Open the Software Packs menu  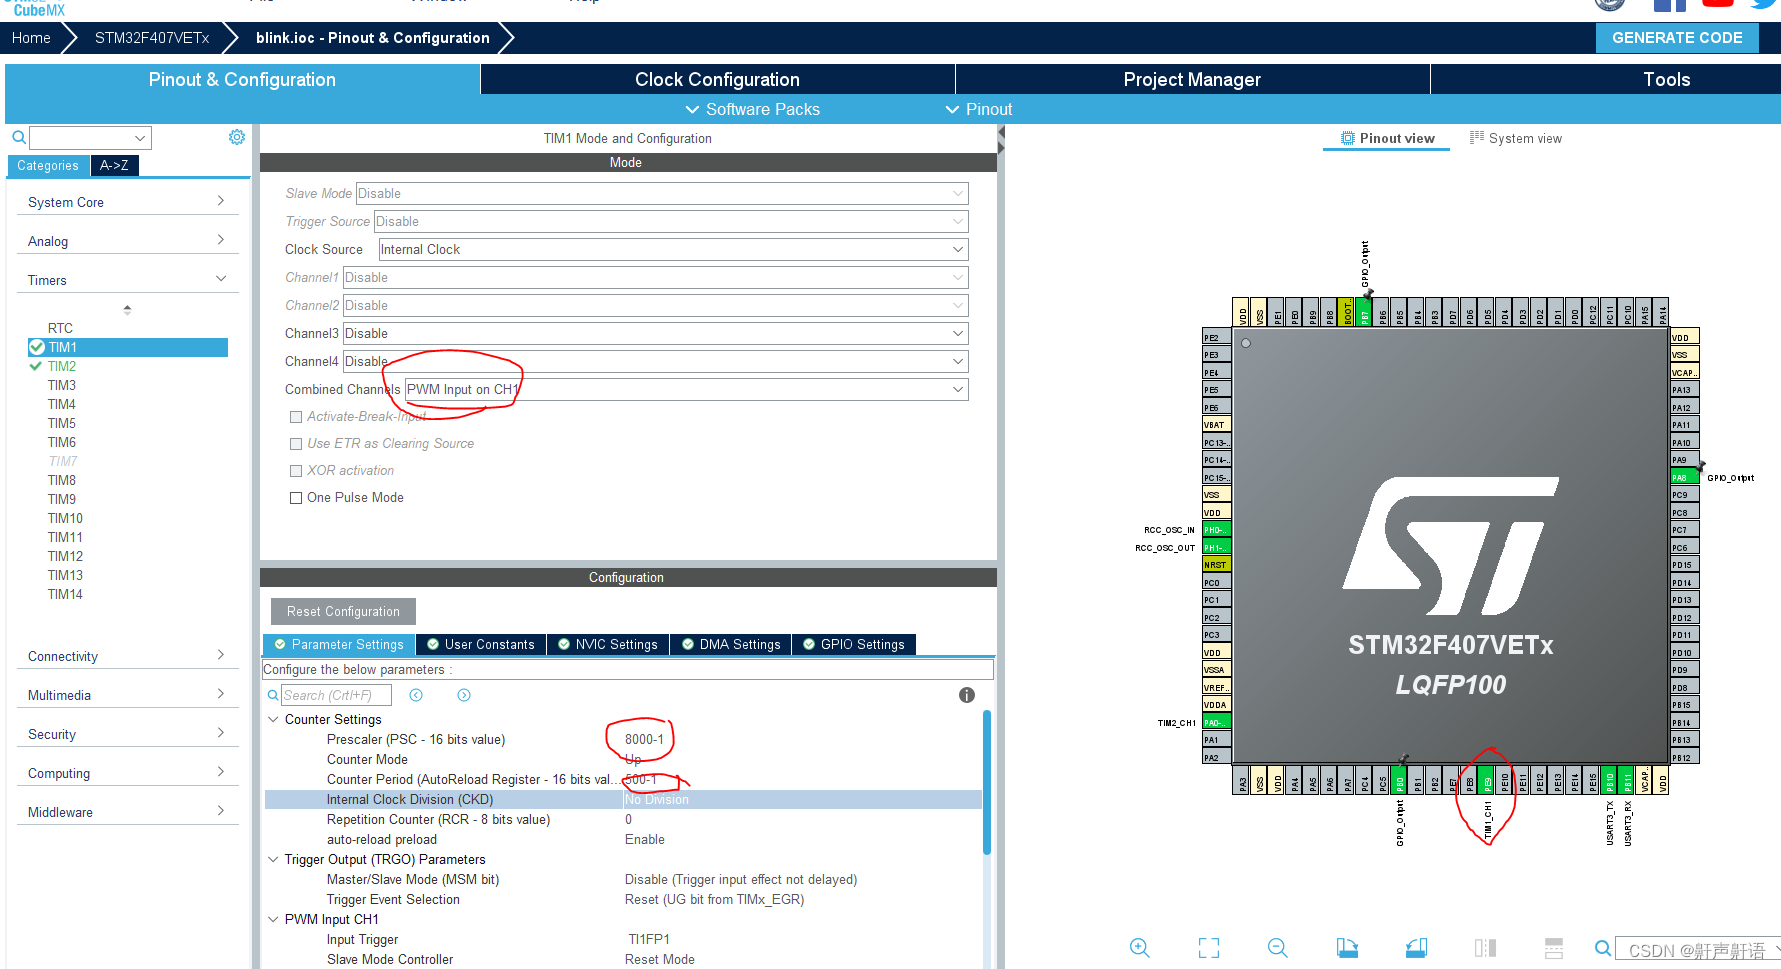pos(752,109)
